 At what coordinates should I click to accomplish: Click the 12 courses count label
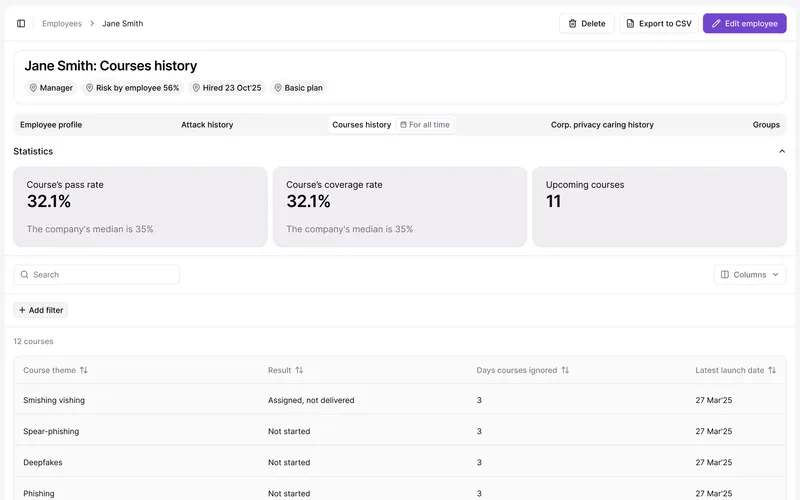33,341
